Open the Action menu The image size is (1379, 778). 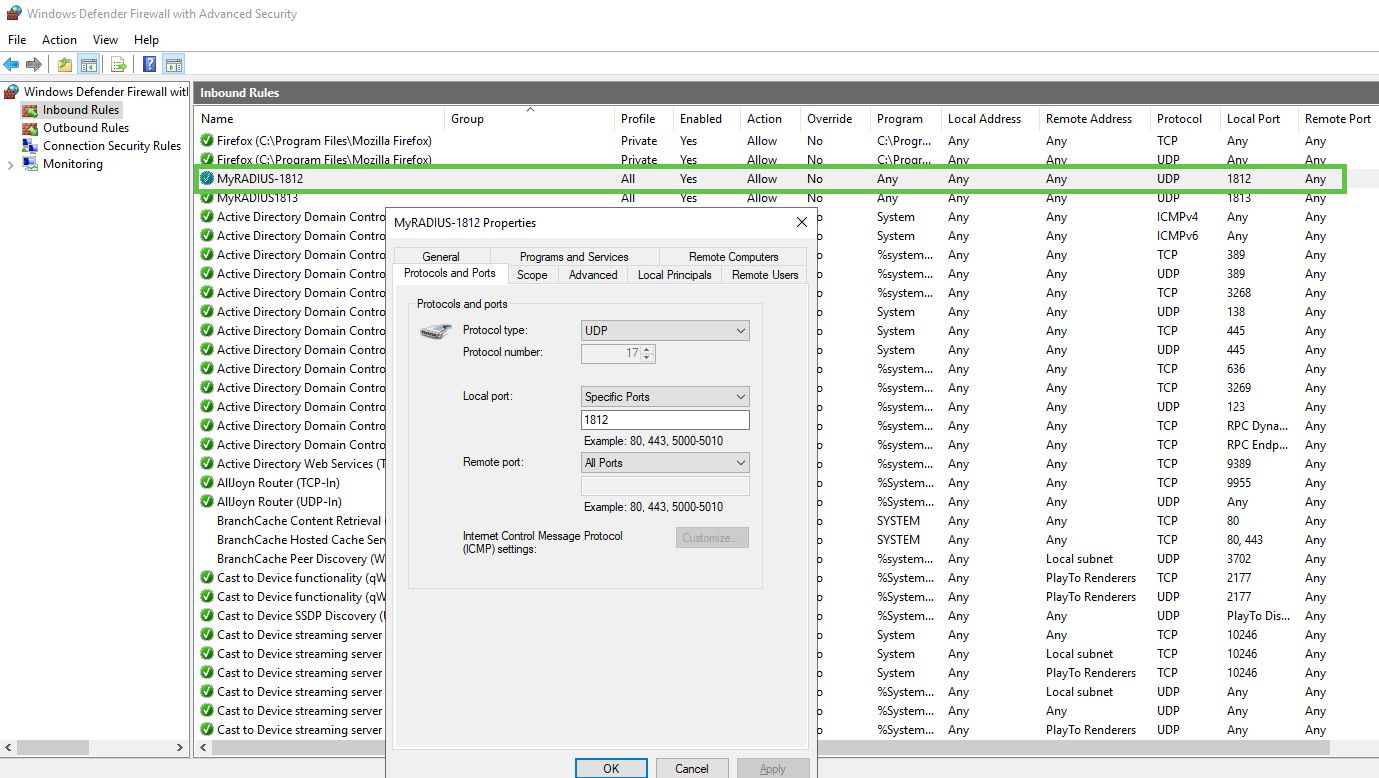click(59, 40)
